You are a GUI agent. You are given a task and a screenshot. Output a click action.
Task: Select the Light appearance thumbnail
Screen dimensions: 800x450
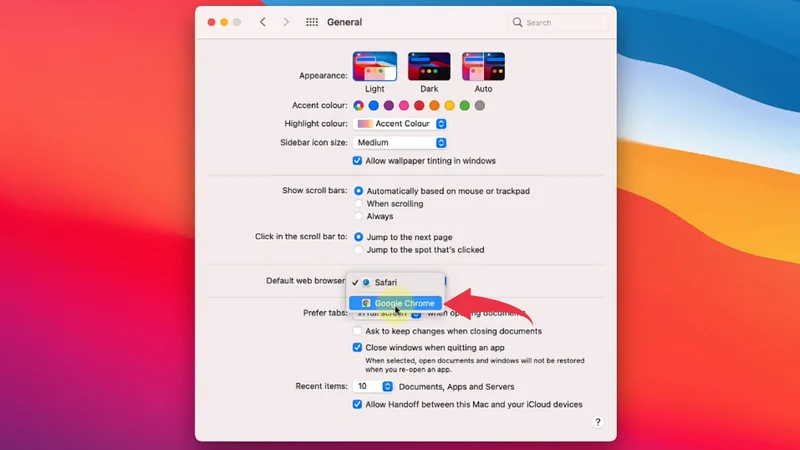[375, 66]
